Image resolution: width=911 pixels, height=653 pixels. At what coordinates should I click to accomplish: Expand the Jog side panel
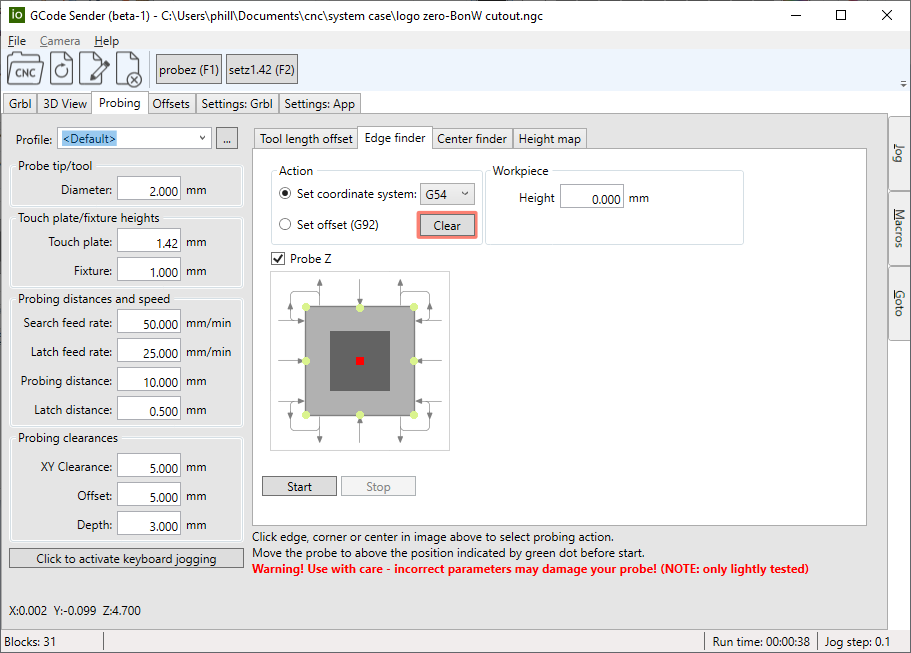(x=899, y=153)
